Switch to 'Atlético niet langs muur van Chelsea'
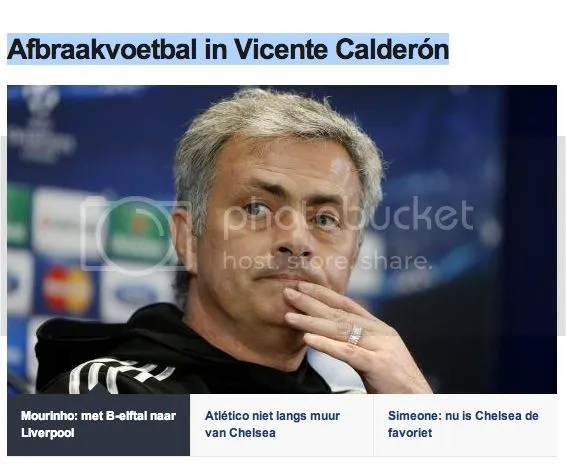This screenshot has width=566, height=472. coord(282,424)
